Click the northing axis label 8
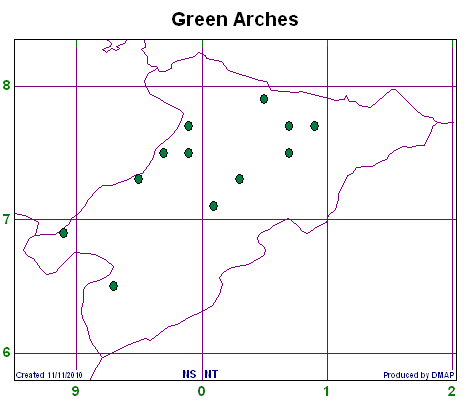Image resolution: width=471 pixels, height=402 pixels. [7, 85]
